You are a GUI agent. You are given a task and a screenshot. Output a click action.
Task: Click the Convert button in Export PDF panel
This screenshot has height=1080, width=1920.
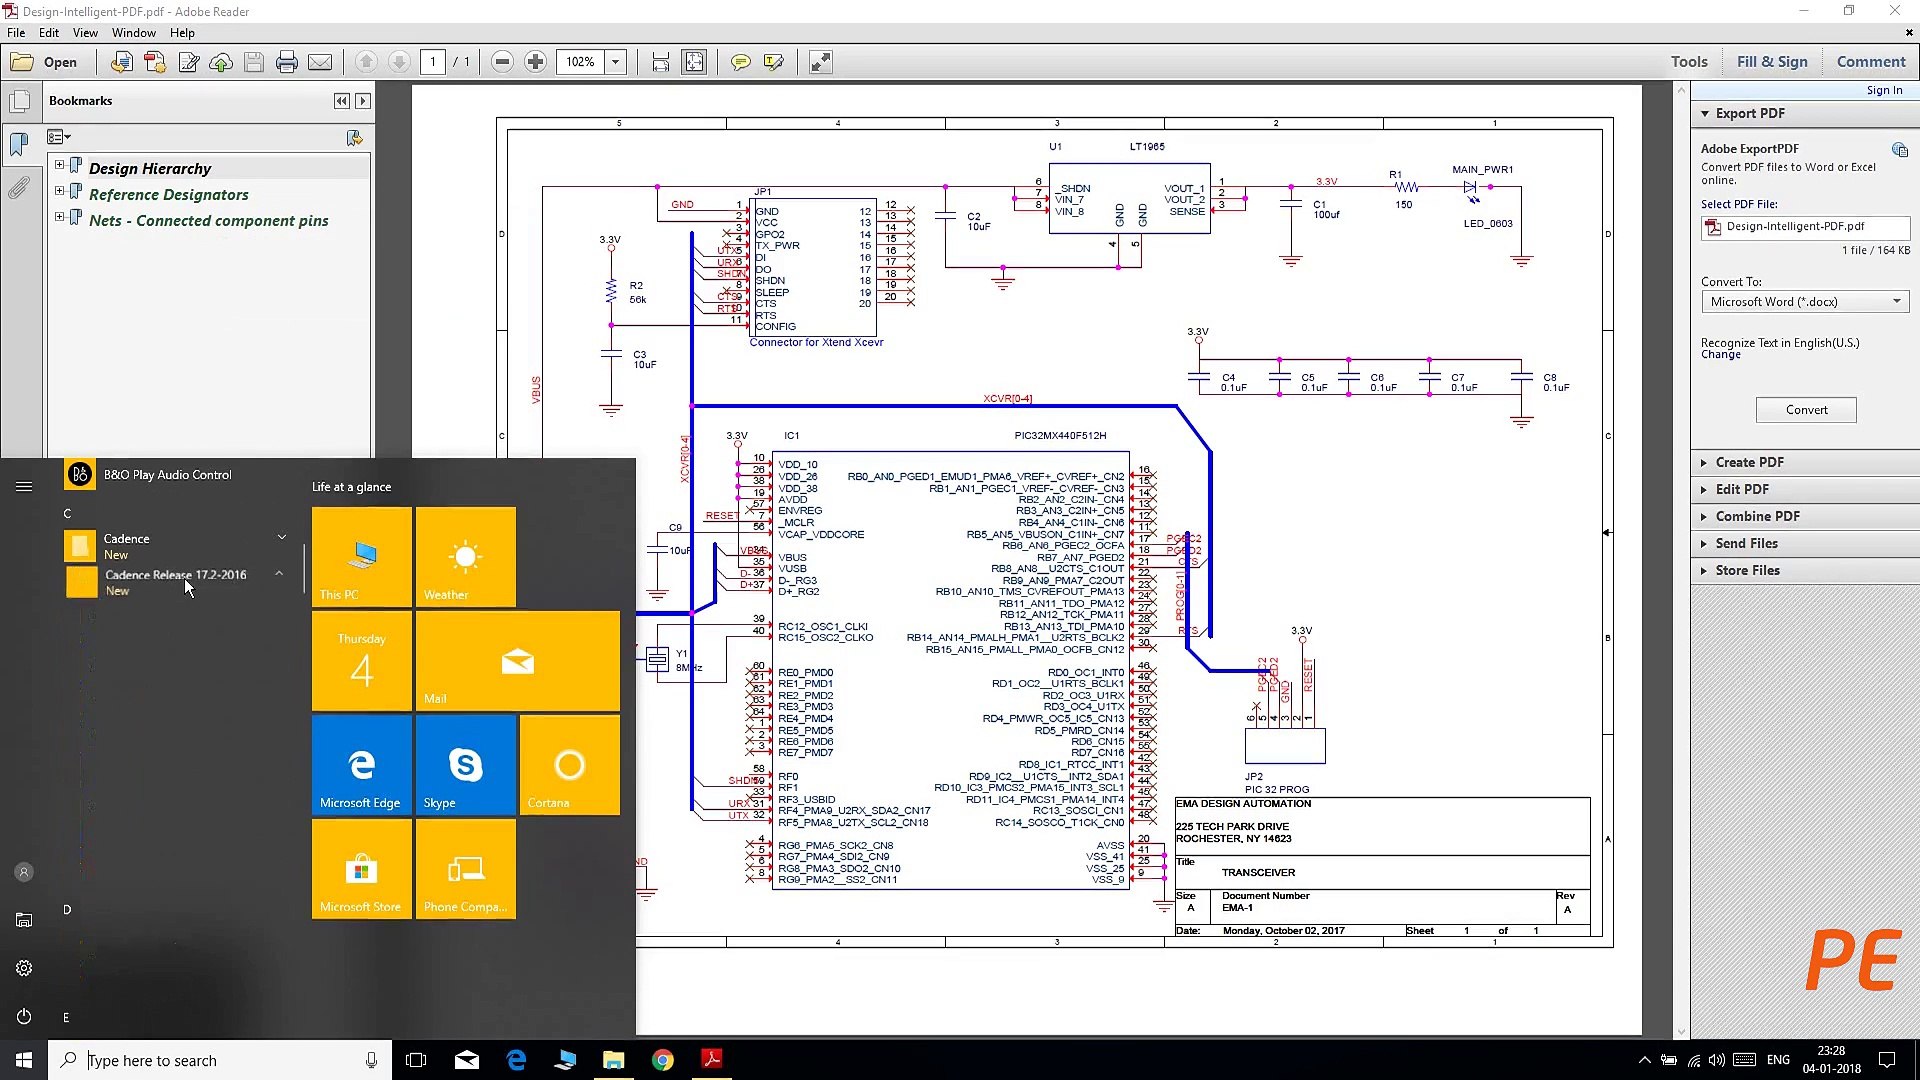pos(1805,409)
